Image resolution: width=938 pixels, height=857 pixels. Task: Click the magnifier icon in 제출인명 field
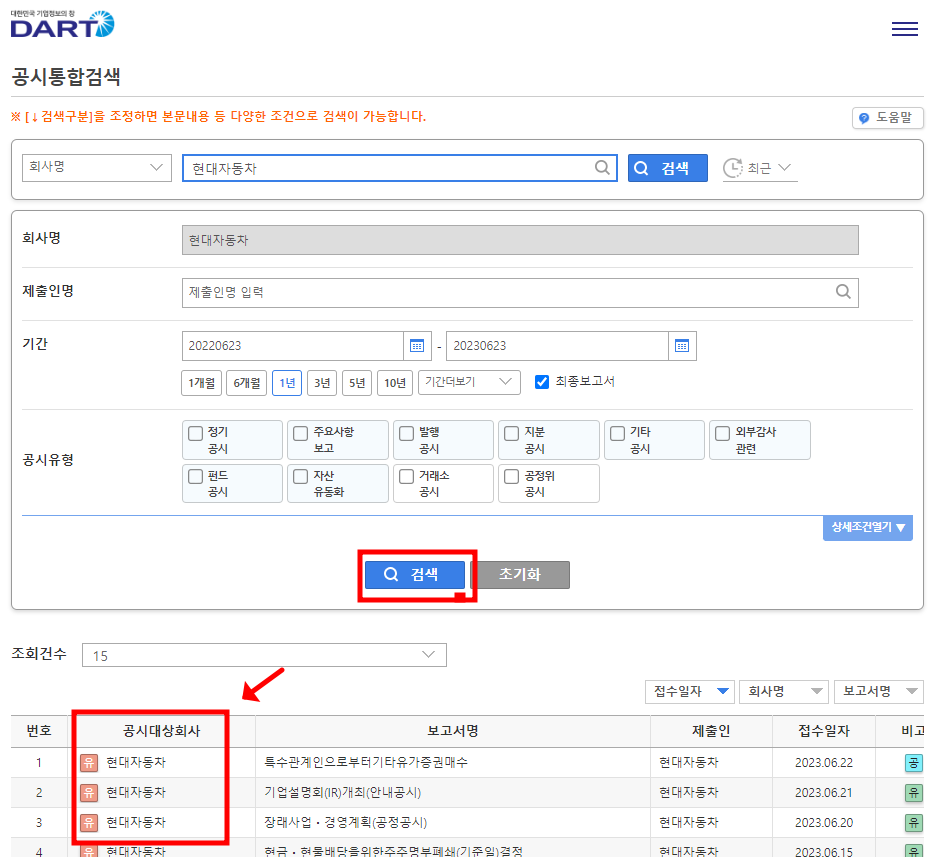[x=843, y=292]
